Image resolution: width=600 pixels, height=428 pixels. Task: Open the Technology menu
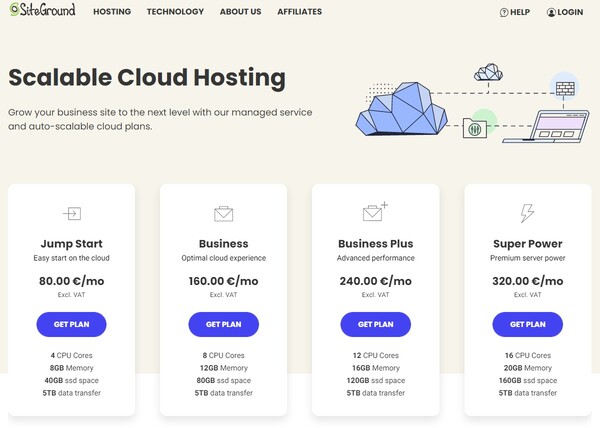point(175,13)
